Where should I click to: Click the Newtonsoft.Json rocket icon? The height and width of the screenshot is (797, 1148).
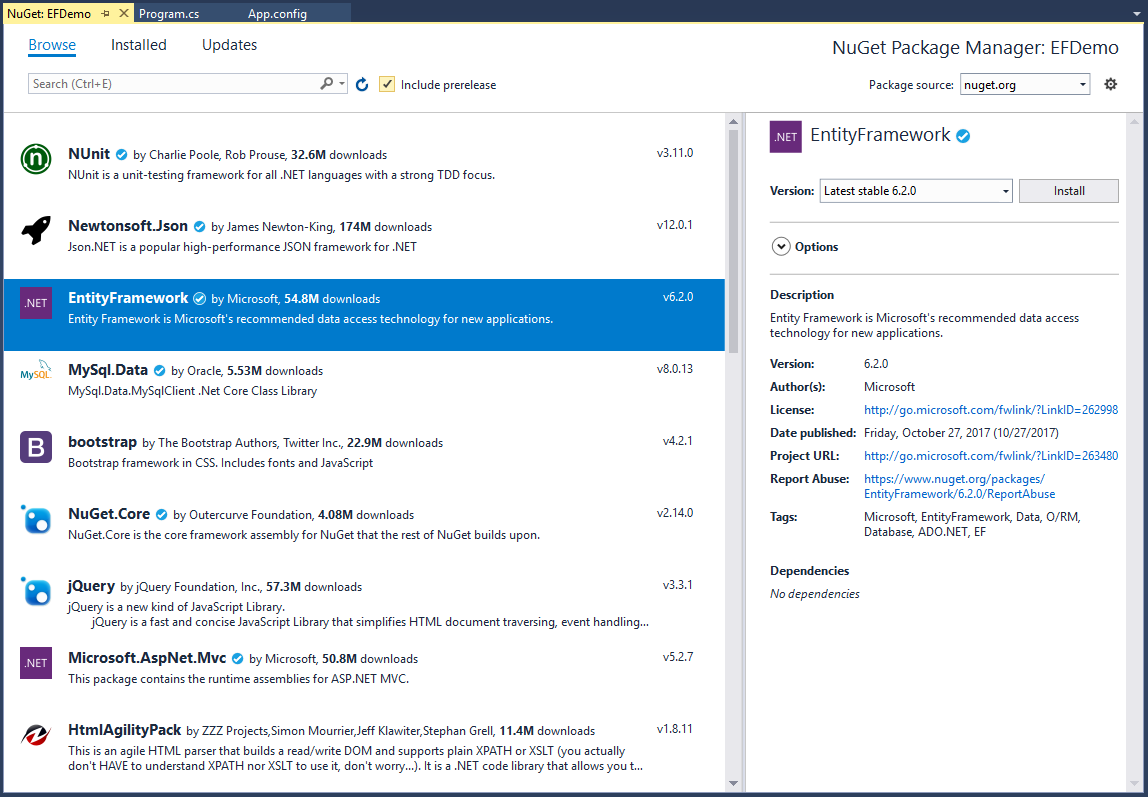click(x=36, y=231)
